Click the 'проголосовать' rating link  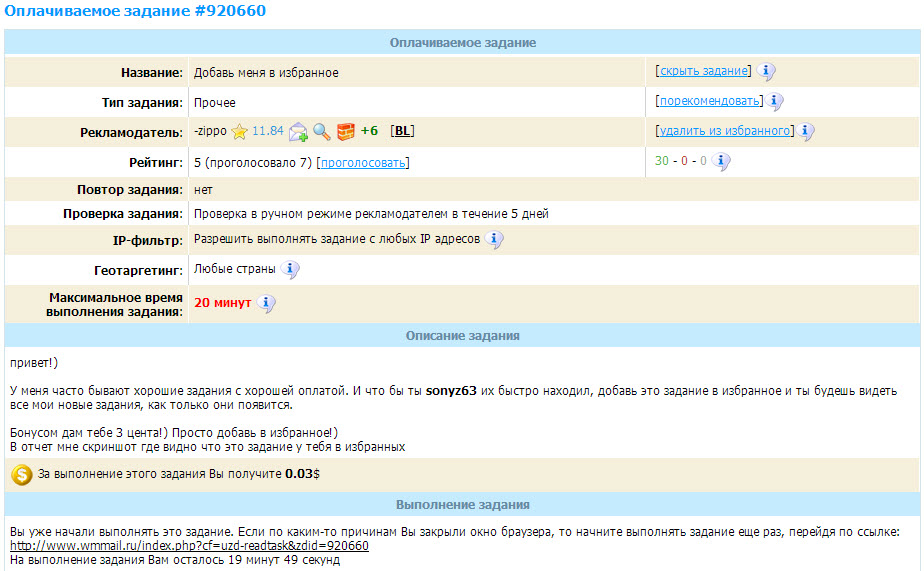pos(363,163)
